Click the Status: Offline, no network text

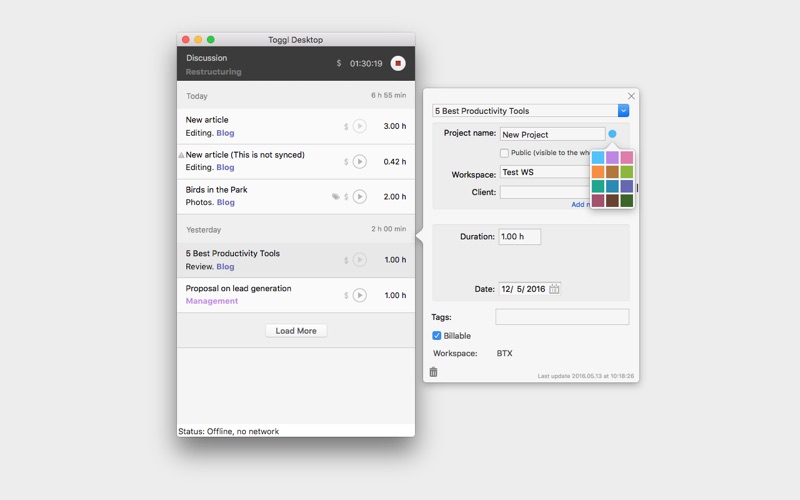click(229, 431)
